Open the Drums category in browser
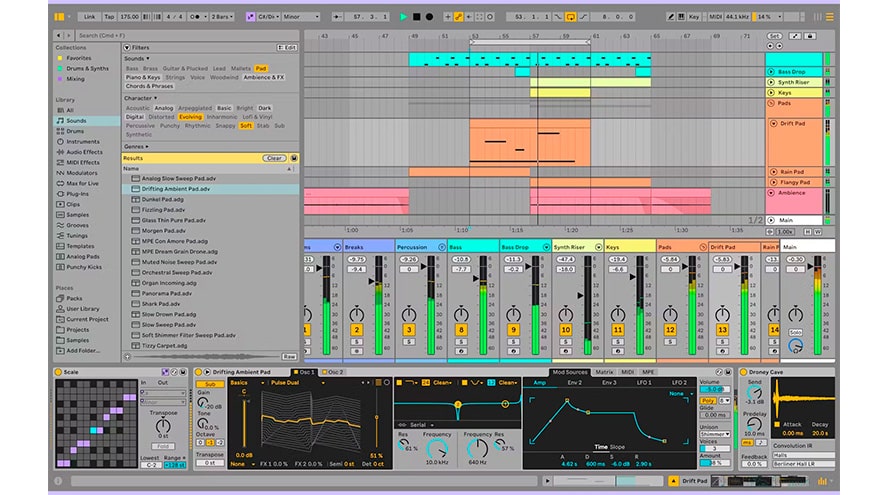The width and height of the screenshot is (888, 495). (75, 131)
